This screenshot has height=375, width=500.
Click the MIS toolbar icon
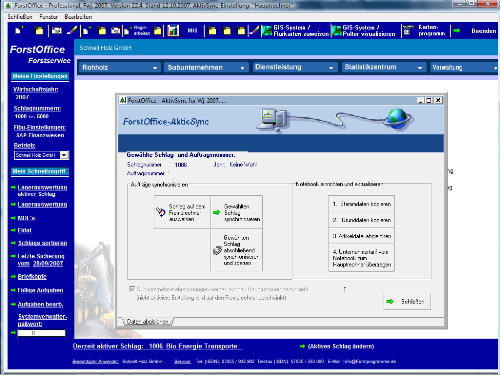(x=192, y=31)
